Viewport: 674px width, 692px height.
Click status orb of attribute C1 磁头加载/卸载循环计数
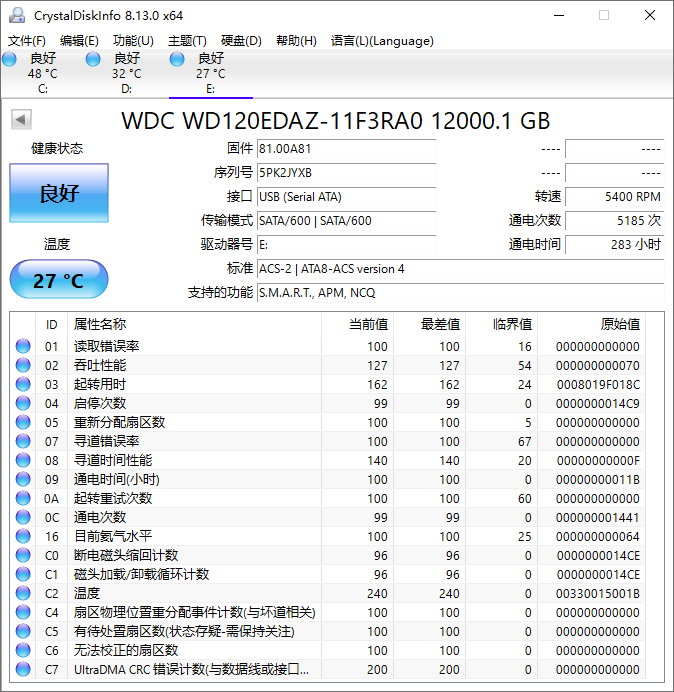pos(23,574)
